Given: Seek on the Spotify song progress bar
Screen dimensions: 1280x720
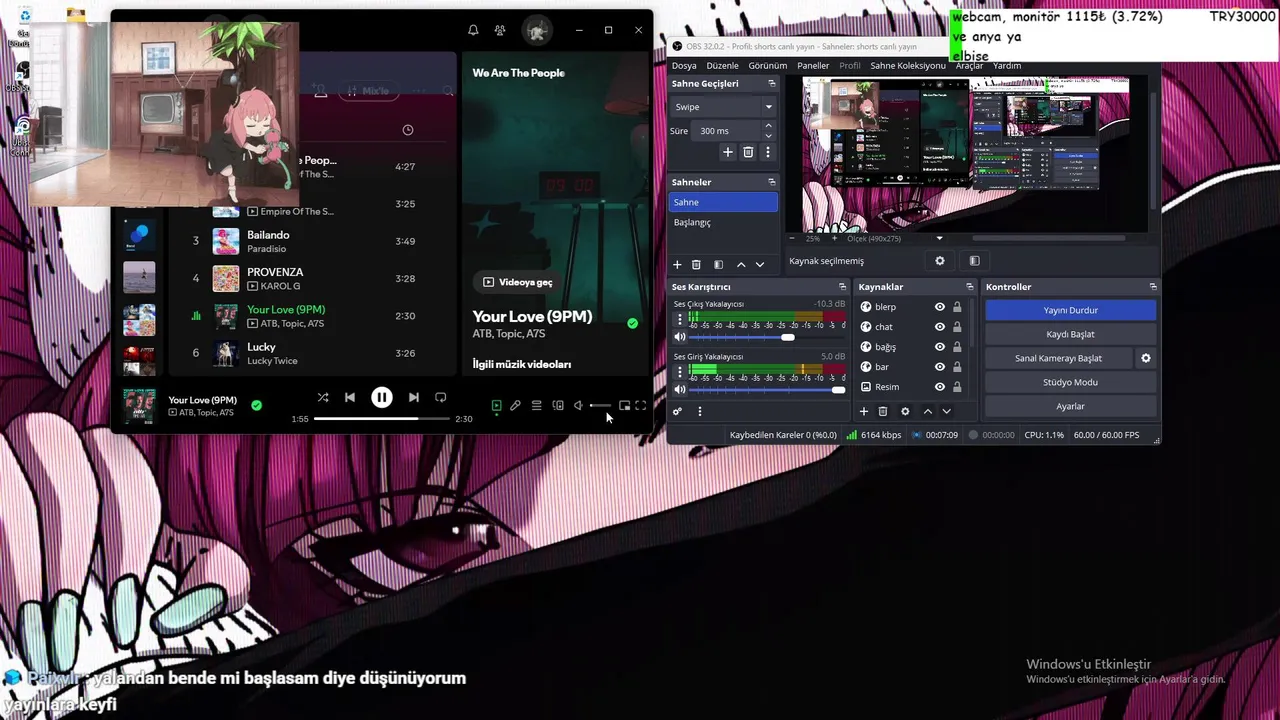Looking at the screenshot, I should coord(381,418).
